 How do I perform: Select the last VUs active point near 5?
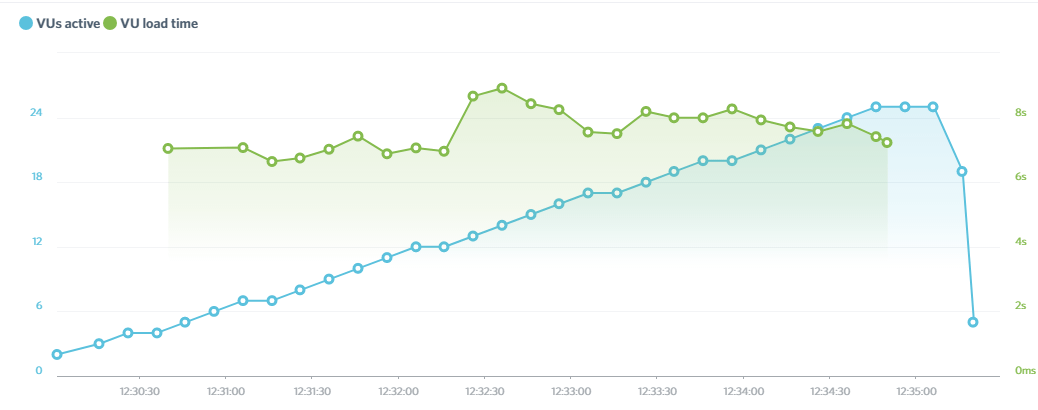coord(972,322)
